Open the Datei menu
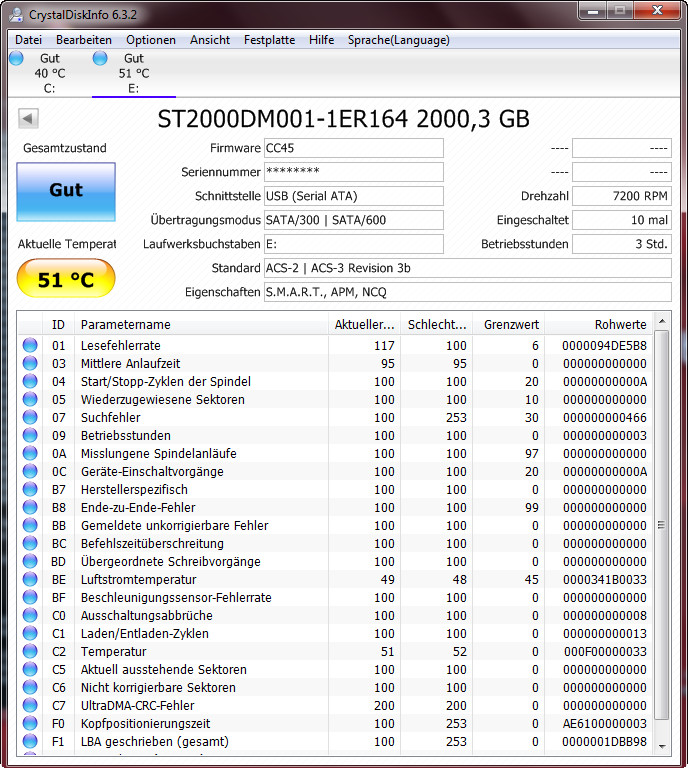This screenshot has width=688, height=768. [x=28, y=40]
